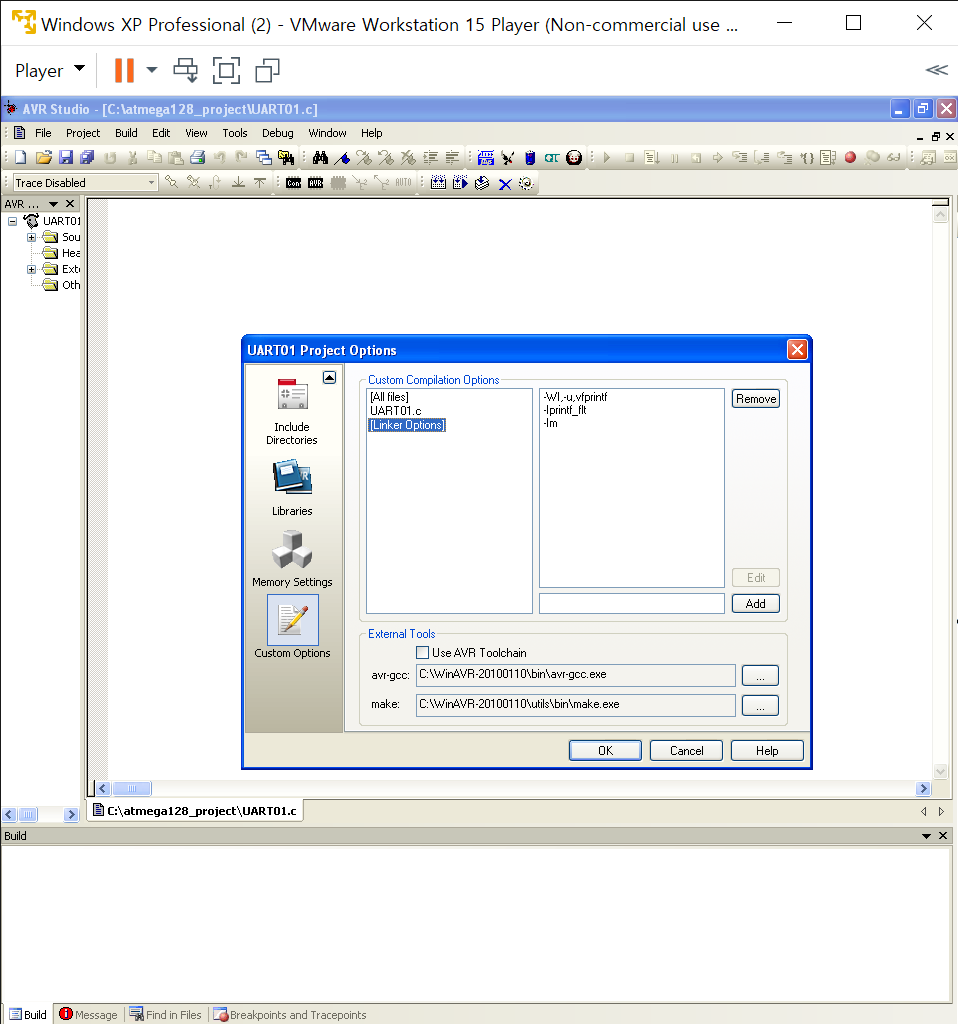Click VMware enter full screen icon

tap(227, 70)
